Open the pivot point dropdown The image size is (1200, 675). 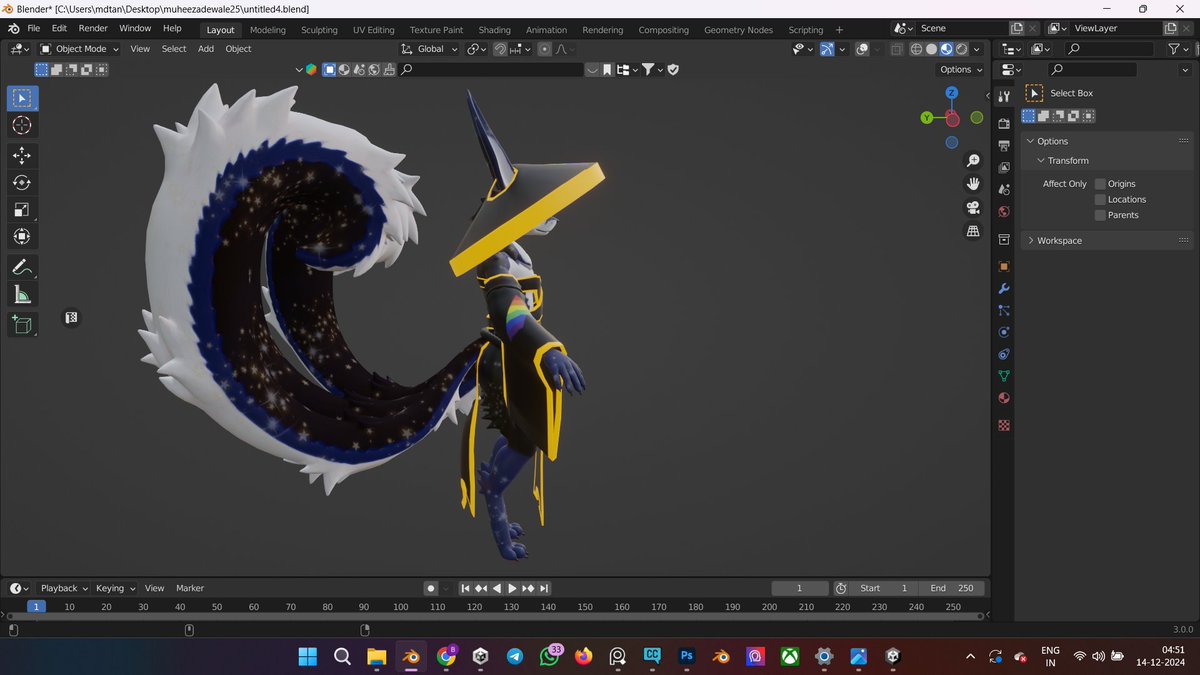(x=477, y=49)
